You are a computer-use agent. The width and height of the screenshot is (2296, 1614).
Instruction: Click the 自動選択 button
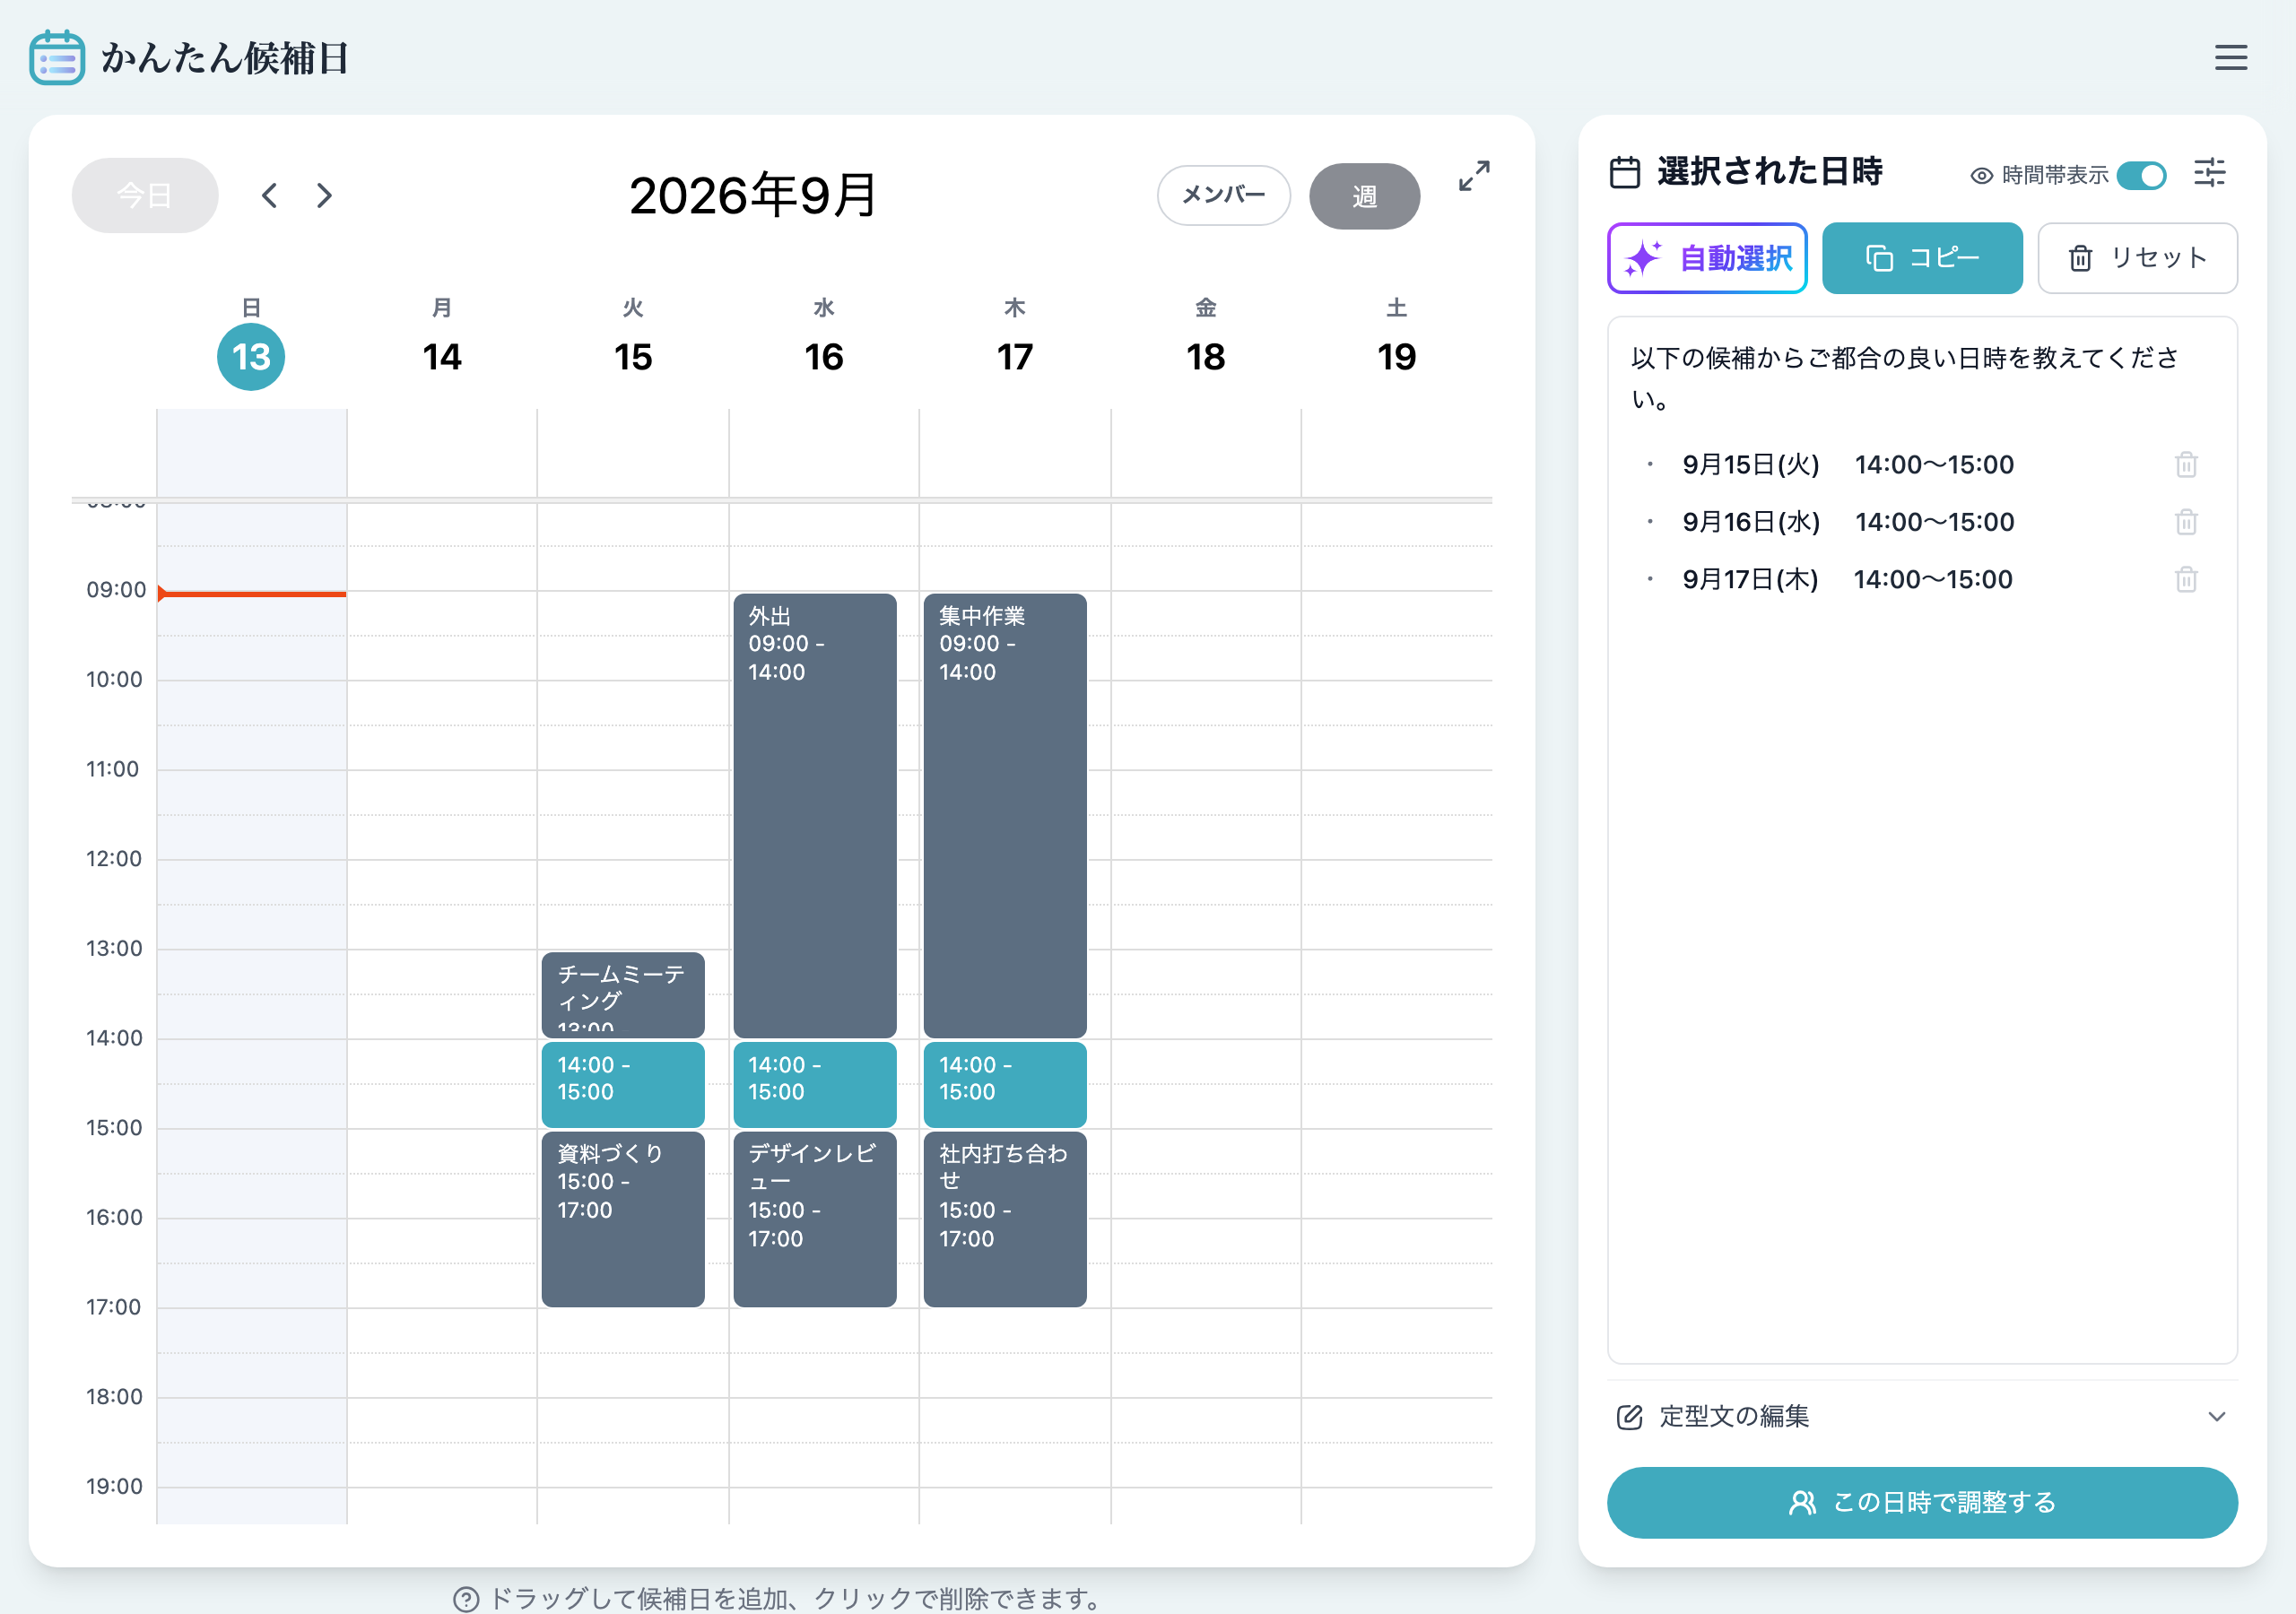pos(1707,258)
